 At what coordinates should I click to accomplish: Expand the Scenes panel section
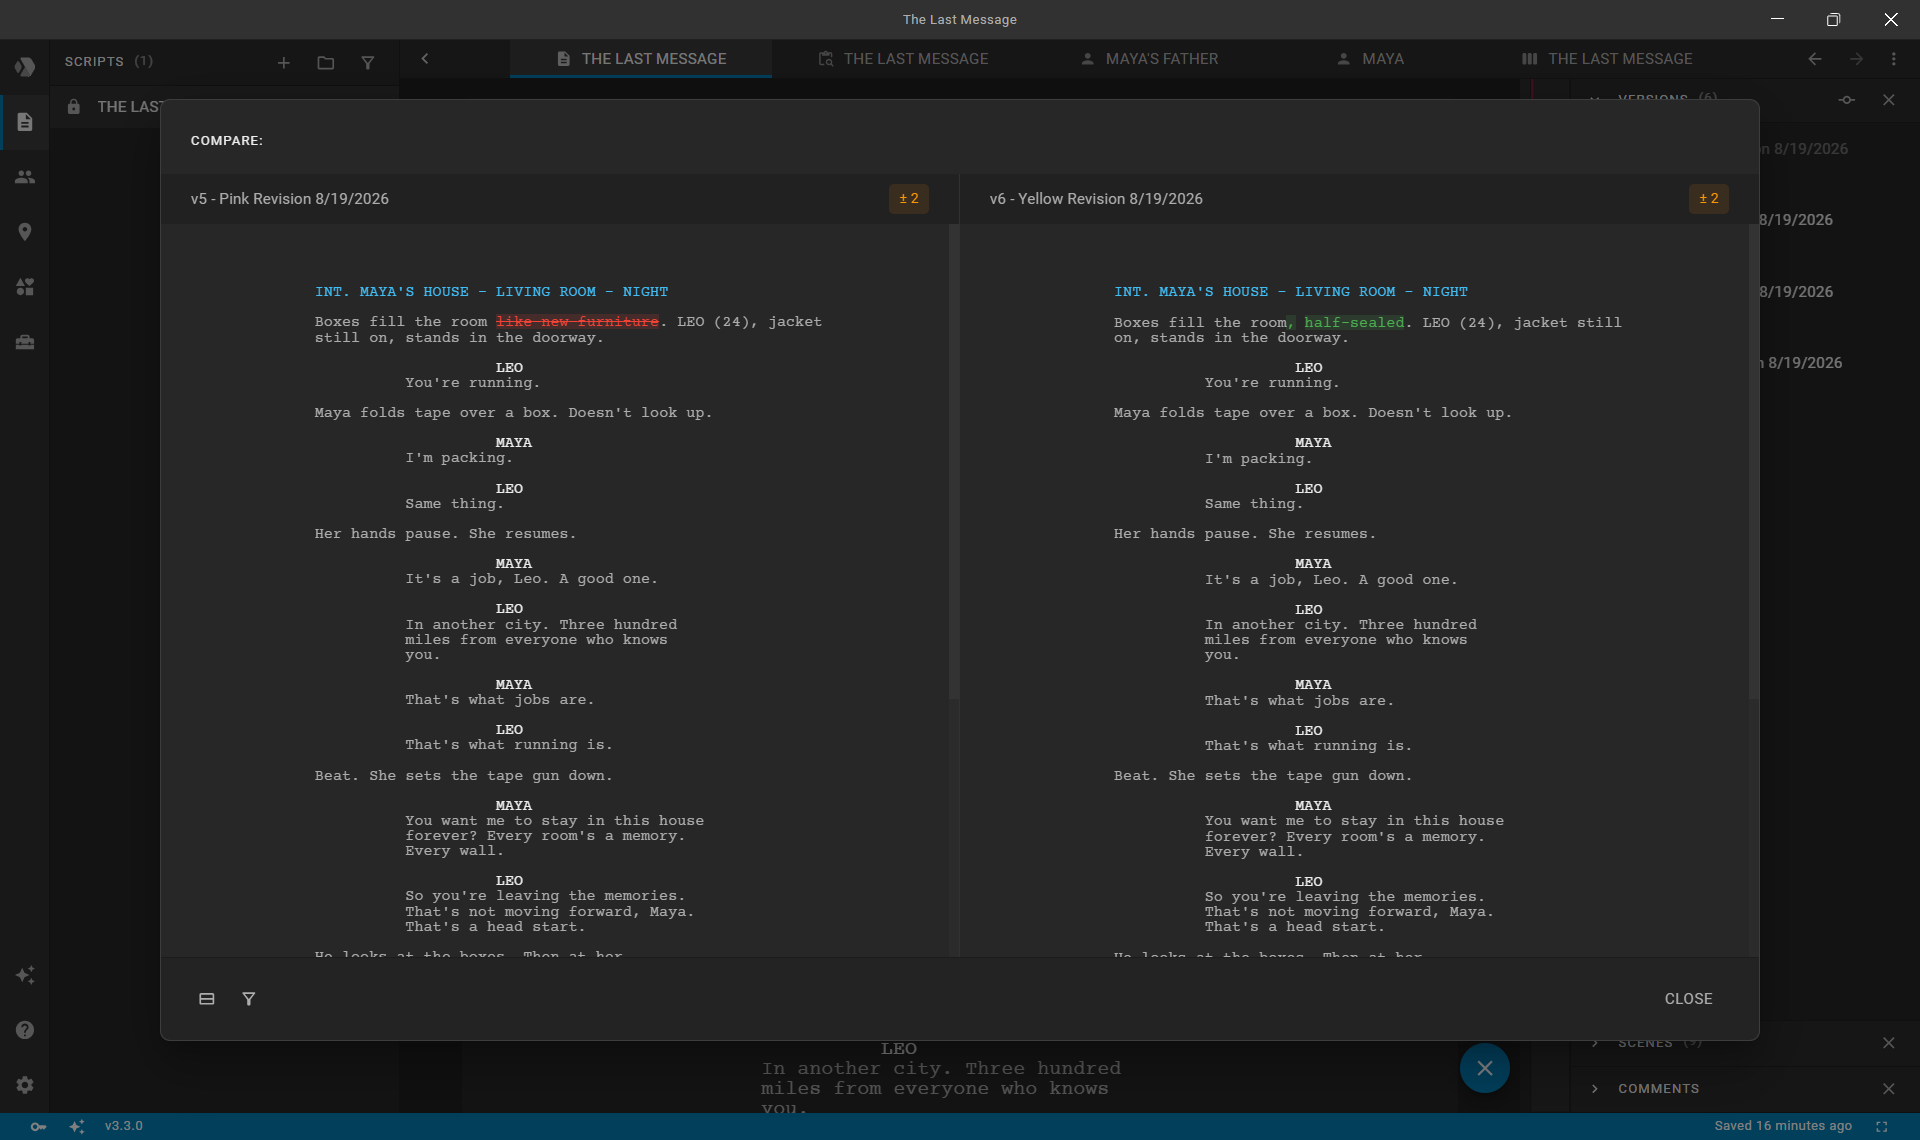coord(1595,1043)
